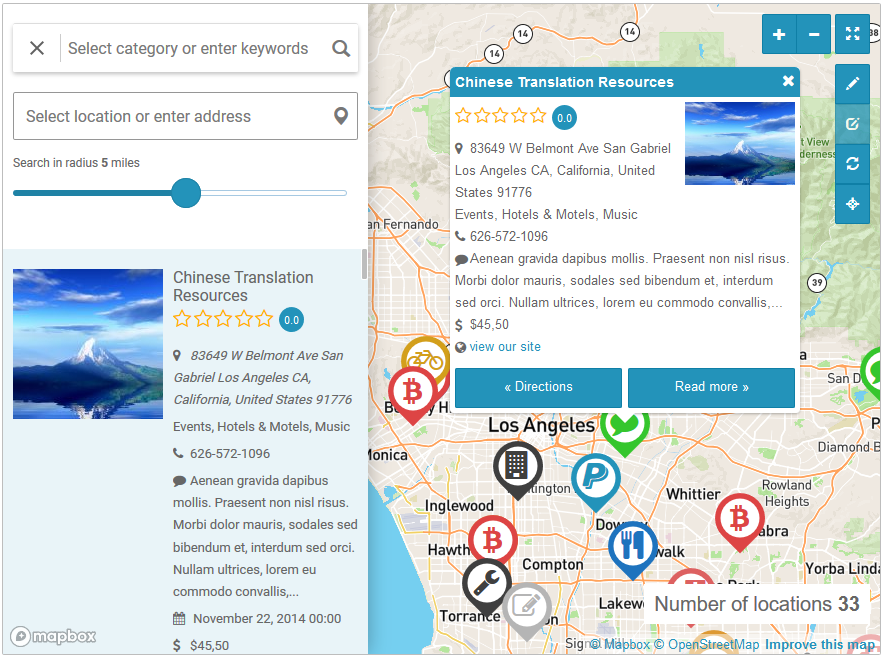
Task: Select the blue fork-and-knife restaurant marker
Action: click(x=633, y=549)
